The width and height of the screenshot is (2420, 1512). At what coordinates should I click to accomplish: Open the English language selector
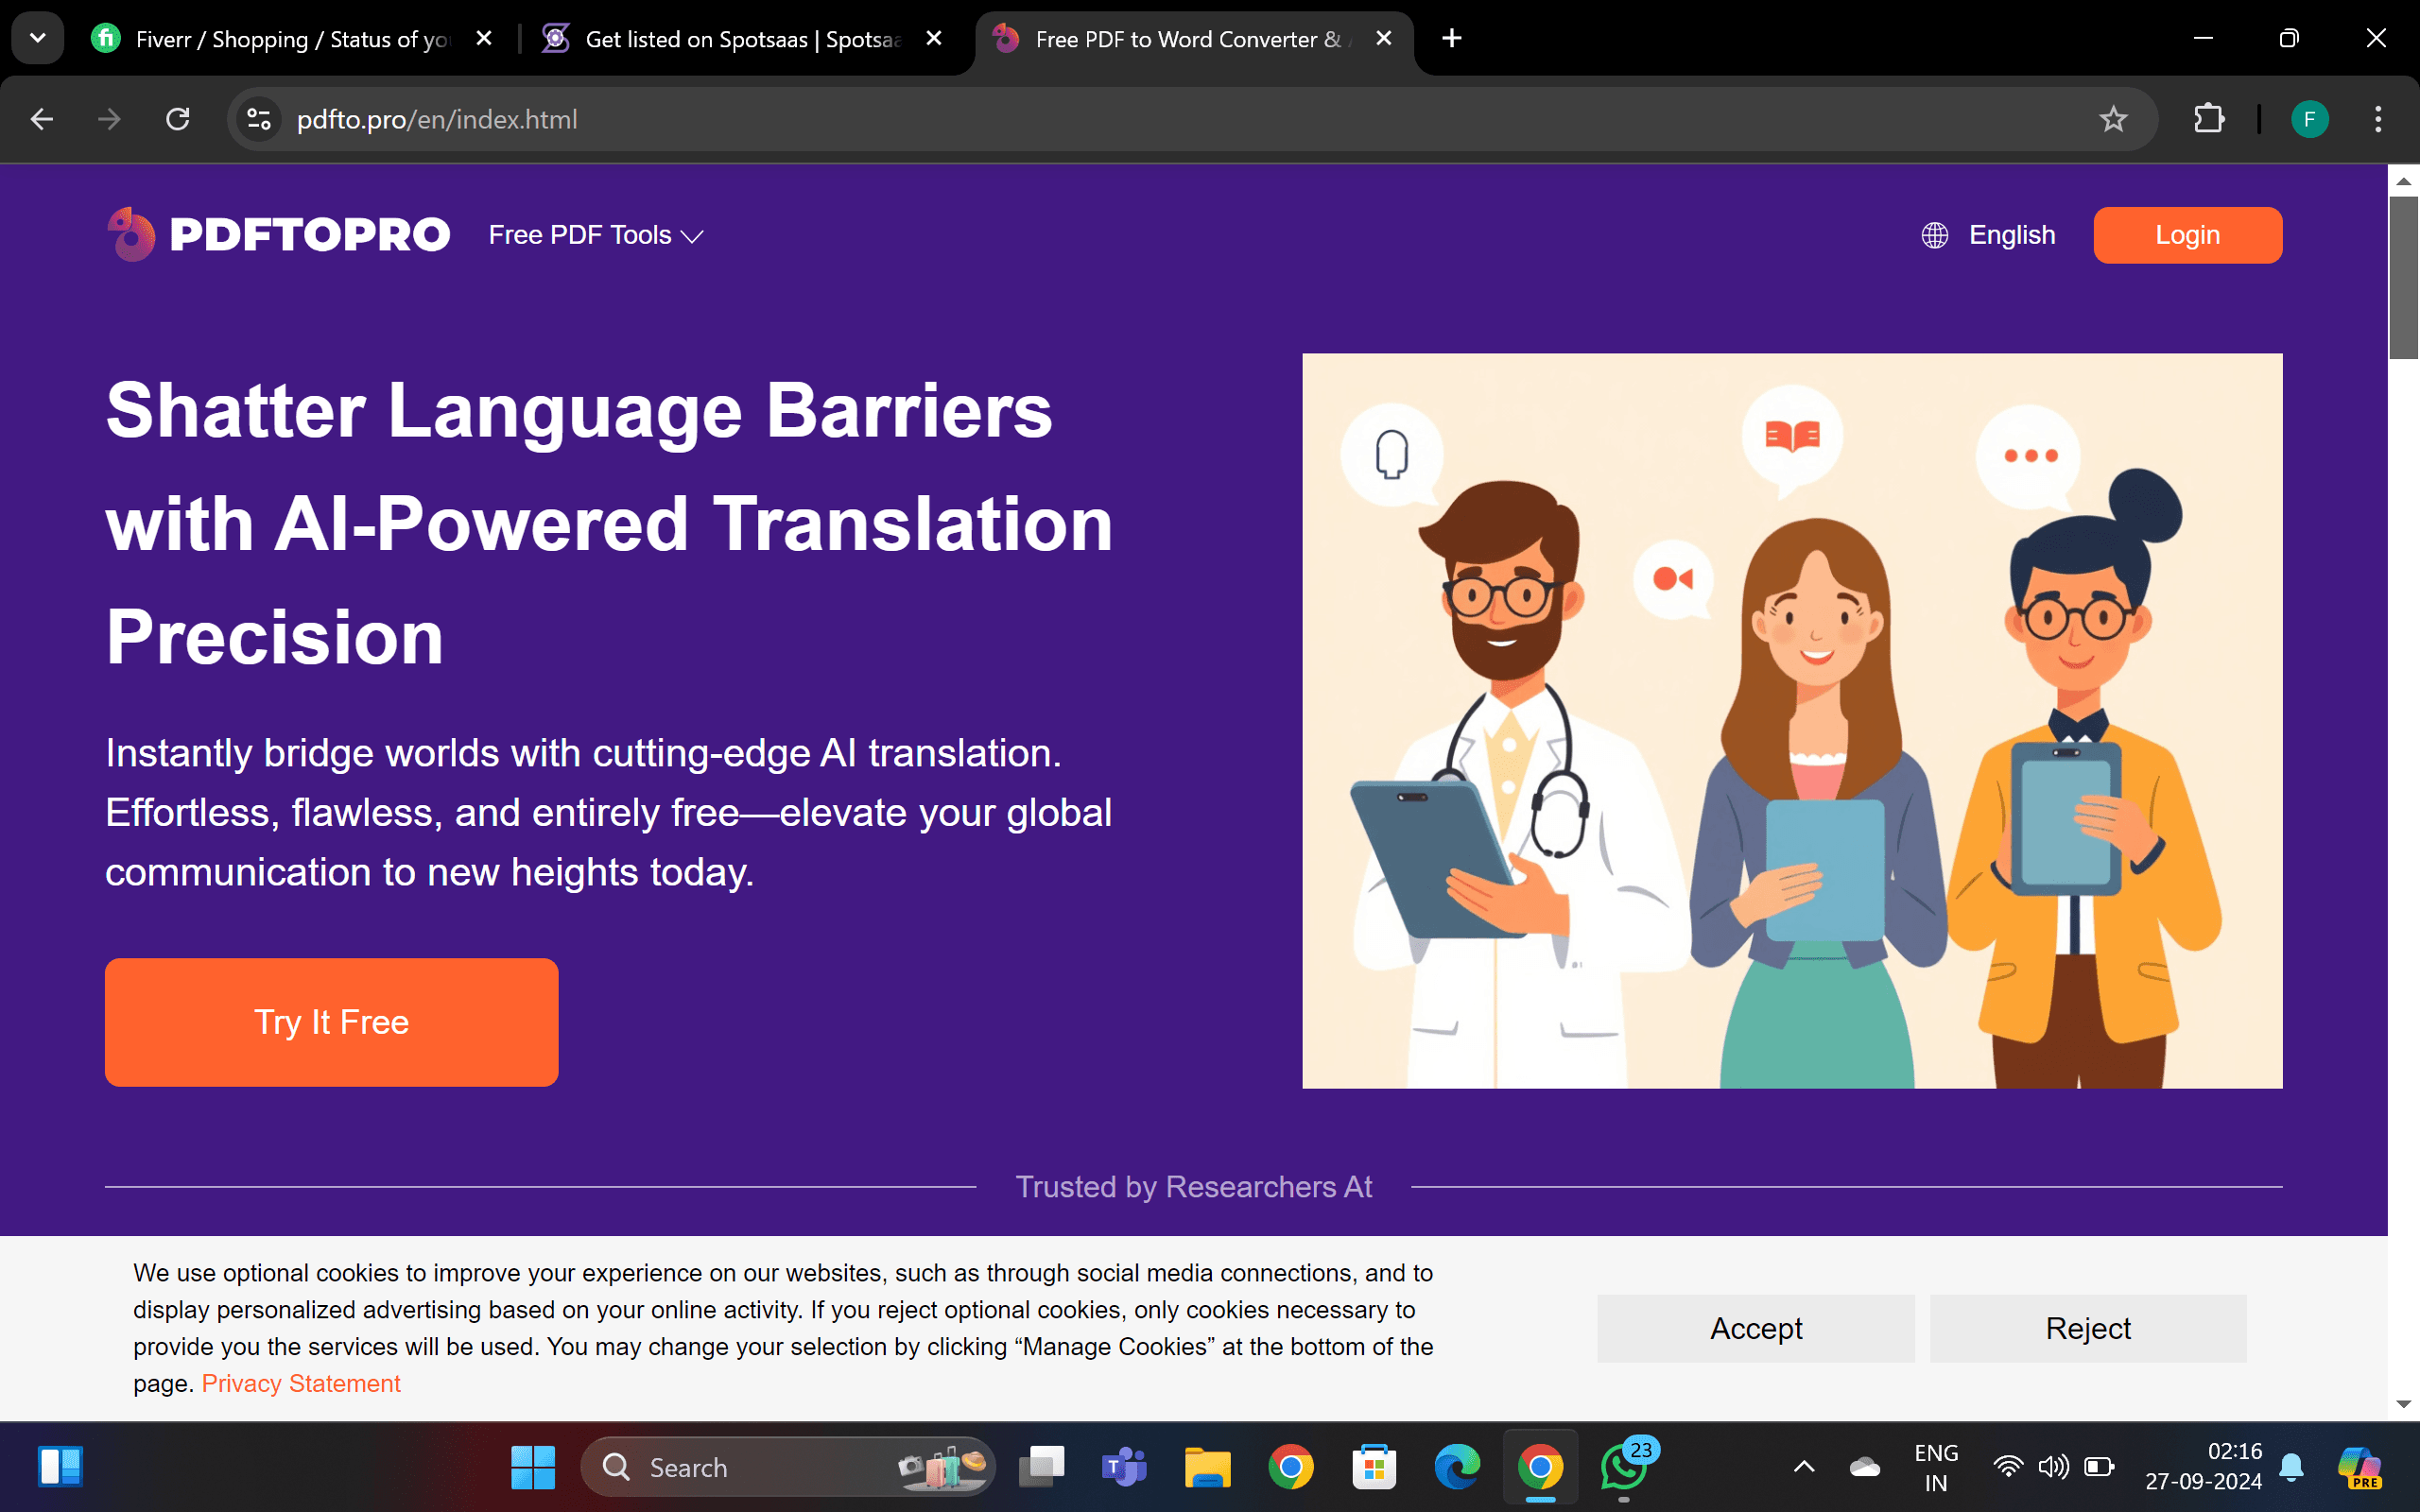coord(1988,235)
